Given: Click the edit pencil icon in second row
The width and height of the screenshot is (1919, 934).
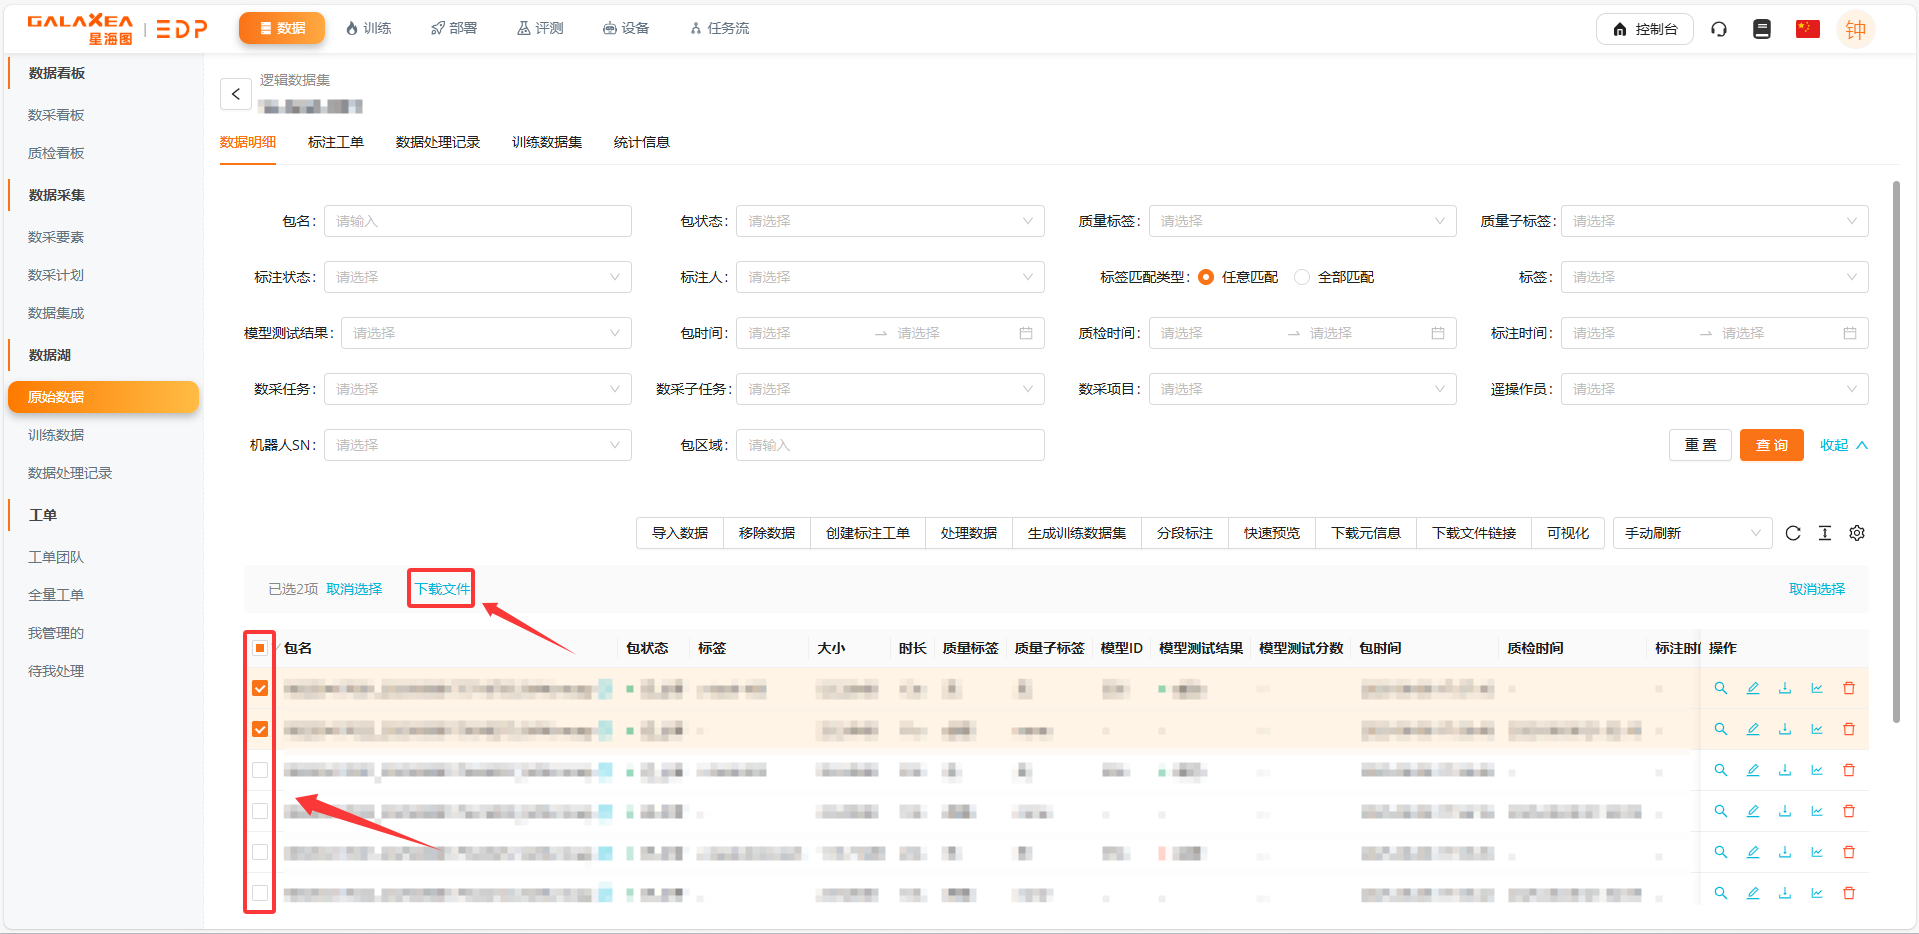Looking at the screenshot, I should [1753, 729].
